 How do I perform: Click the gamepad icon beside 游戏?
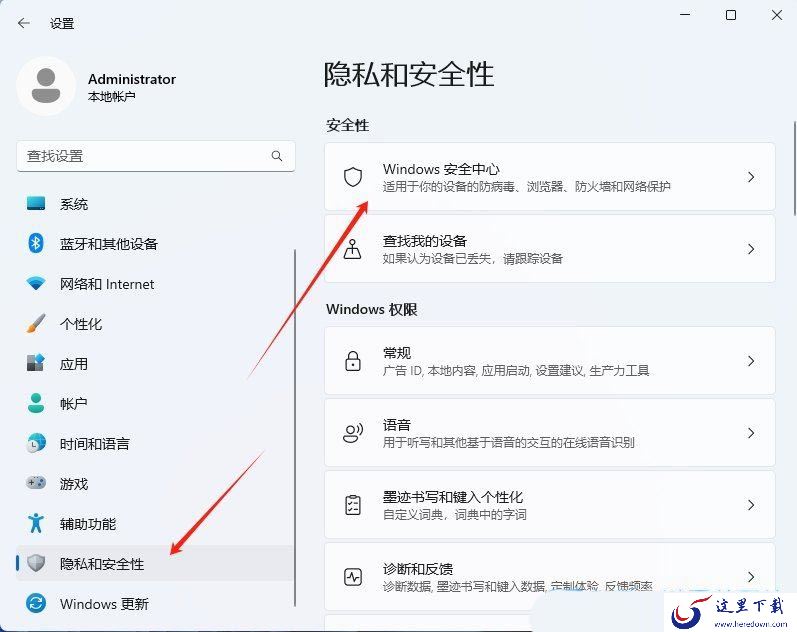point(36,483)
